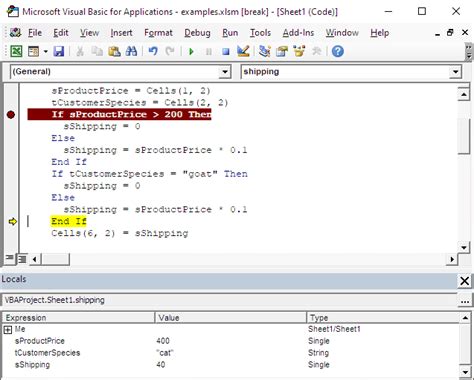Expand the Me entry in Locals

pyautogui.click(x=7, y=330)
